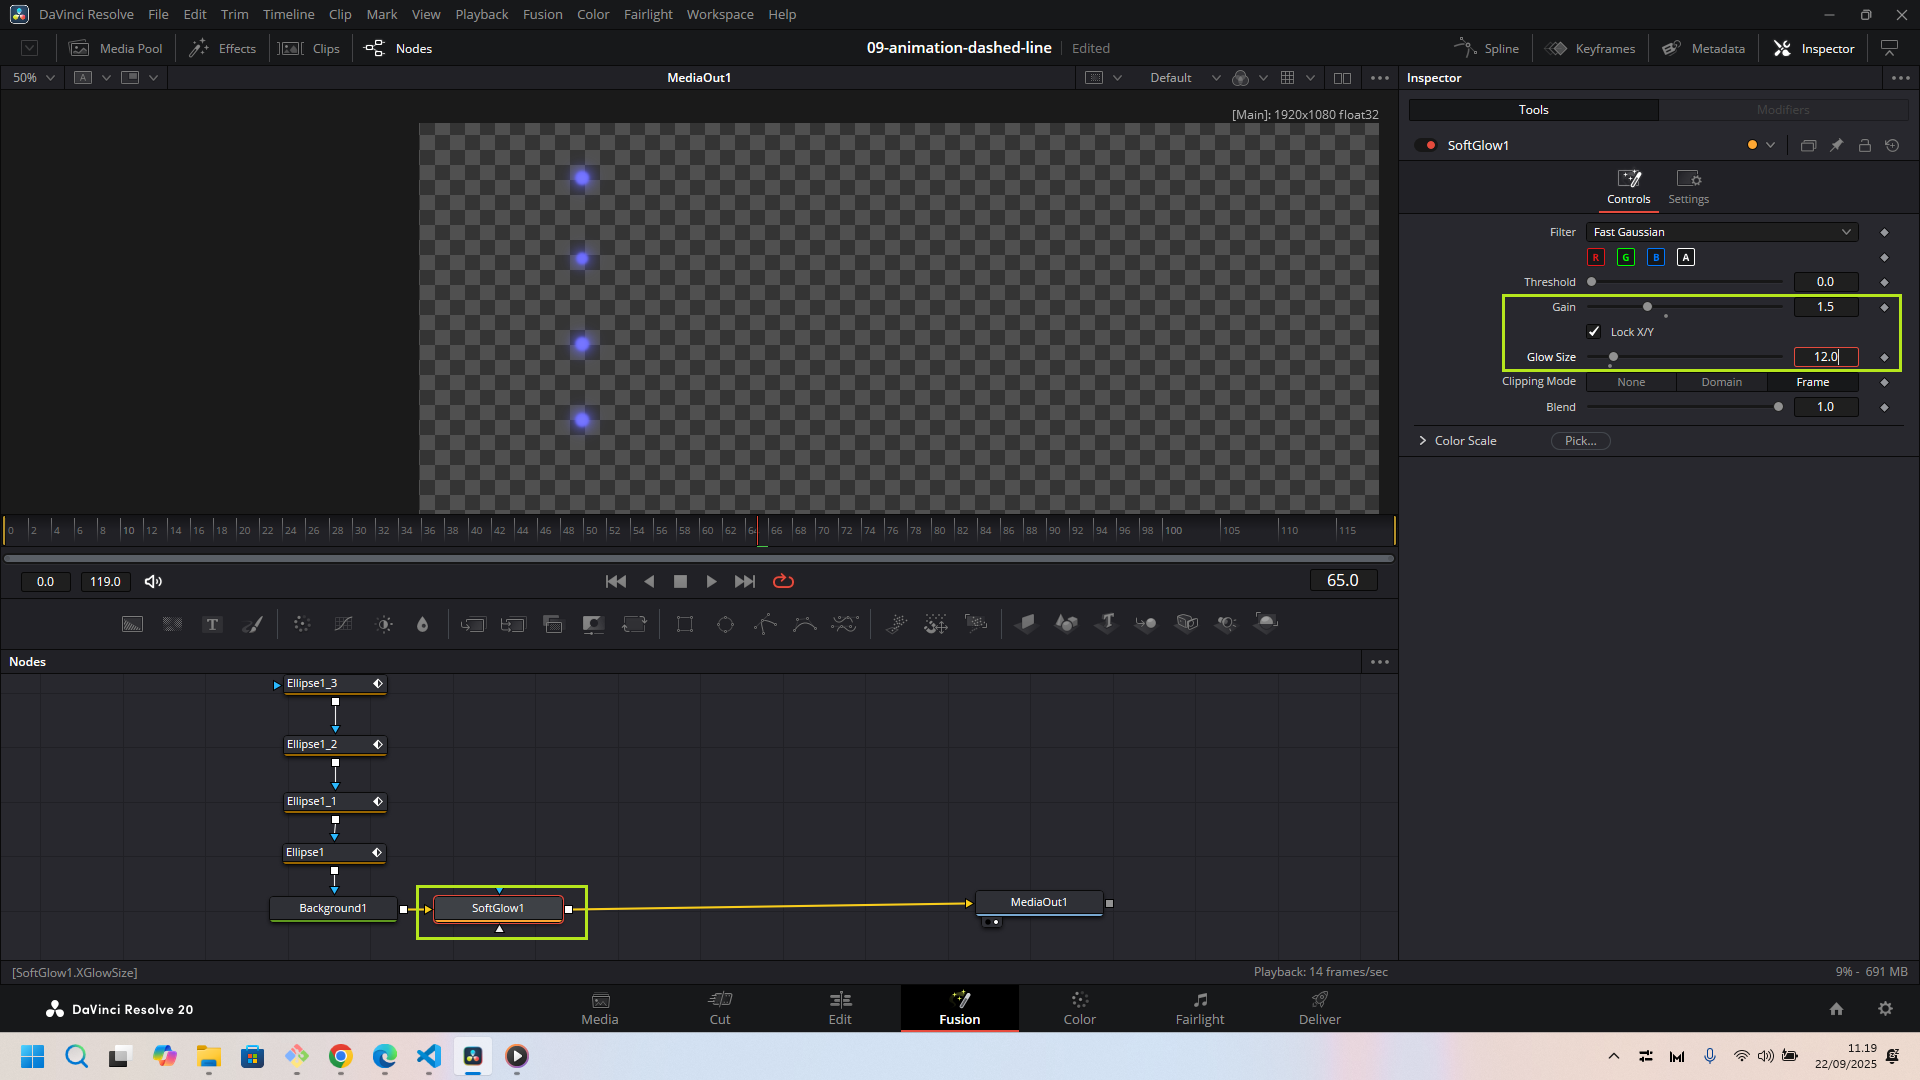
Task: Switch to the Settings tab
Action: click(x=1688, y=186)
